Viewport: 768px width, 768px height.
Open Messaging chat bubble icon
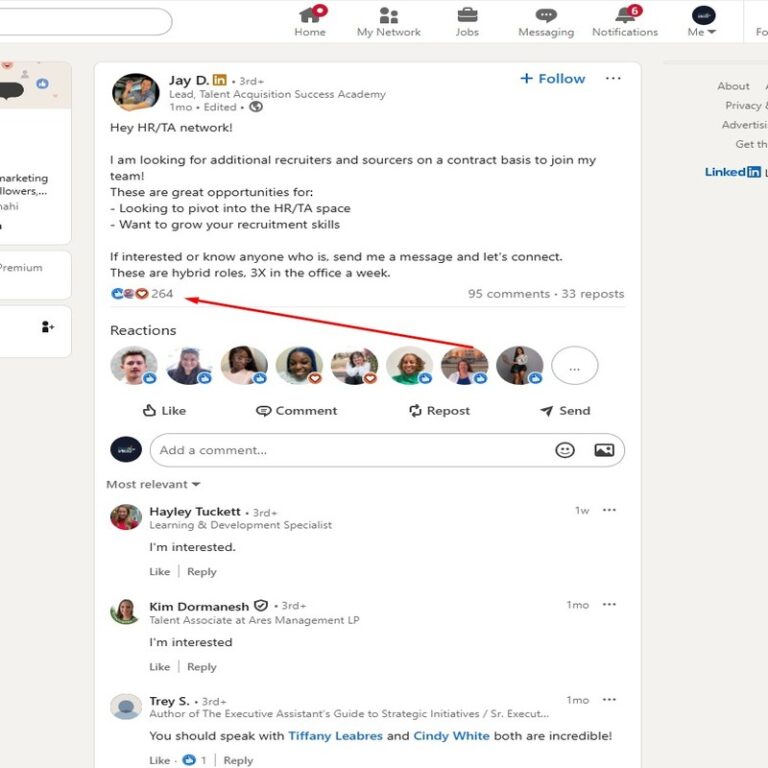pos(546,16)
